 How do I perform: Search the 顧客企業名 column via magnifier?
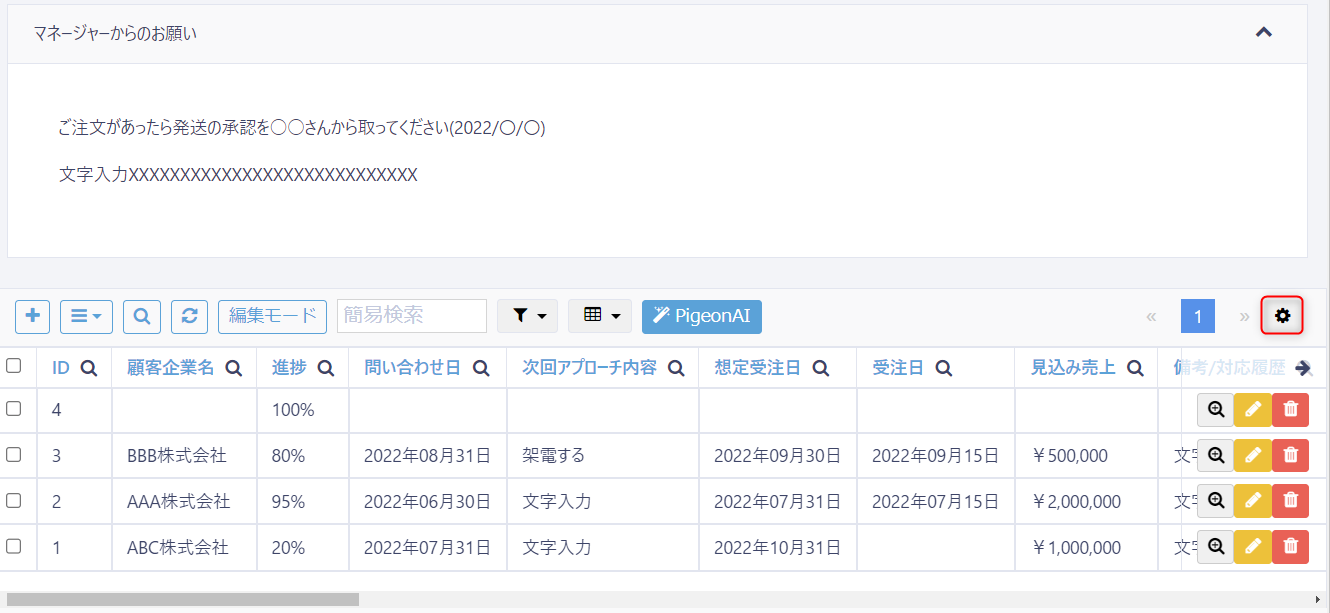pos(234,368)
